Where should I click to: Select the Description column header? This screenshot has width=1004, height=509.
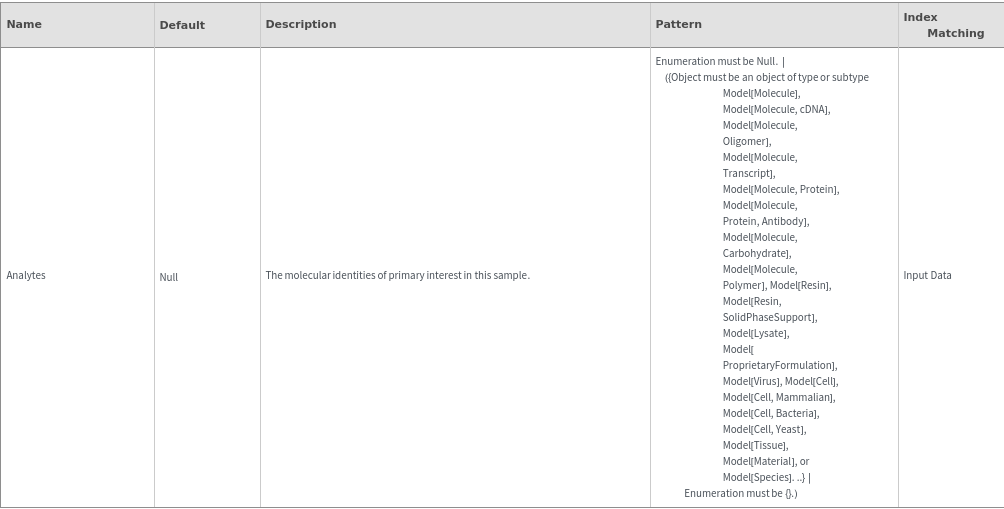point(301,24)
